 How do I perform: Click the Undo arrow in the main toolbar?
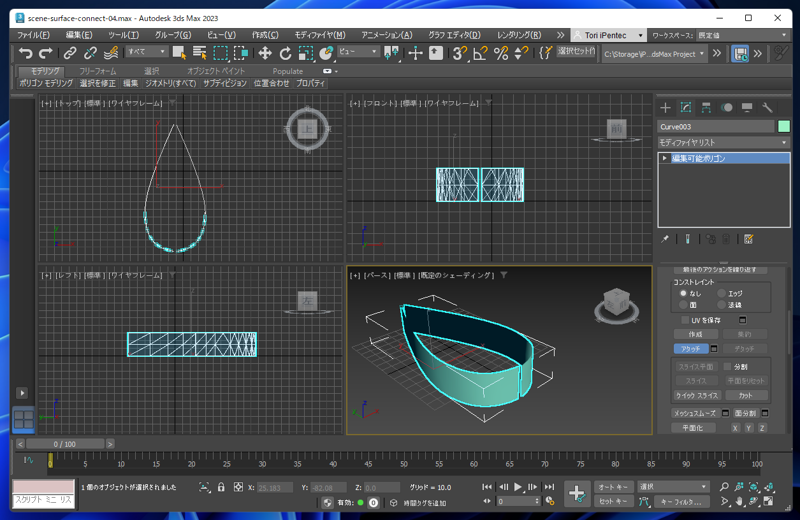coord(25,53)
